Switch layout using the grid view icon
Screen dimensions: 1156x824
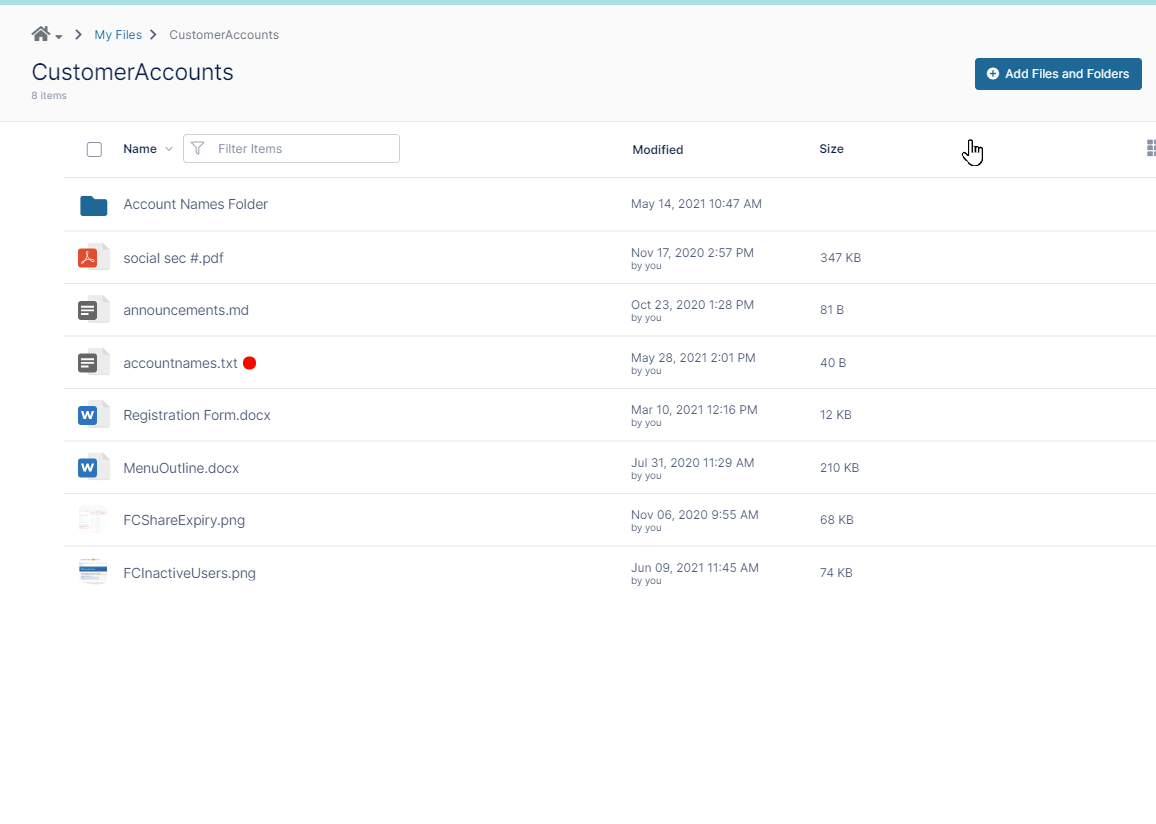[x=1150, y=149]
